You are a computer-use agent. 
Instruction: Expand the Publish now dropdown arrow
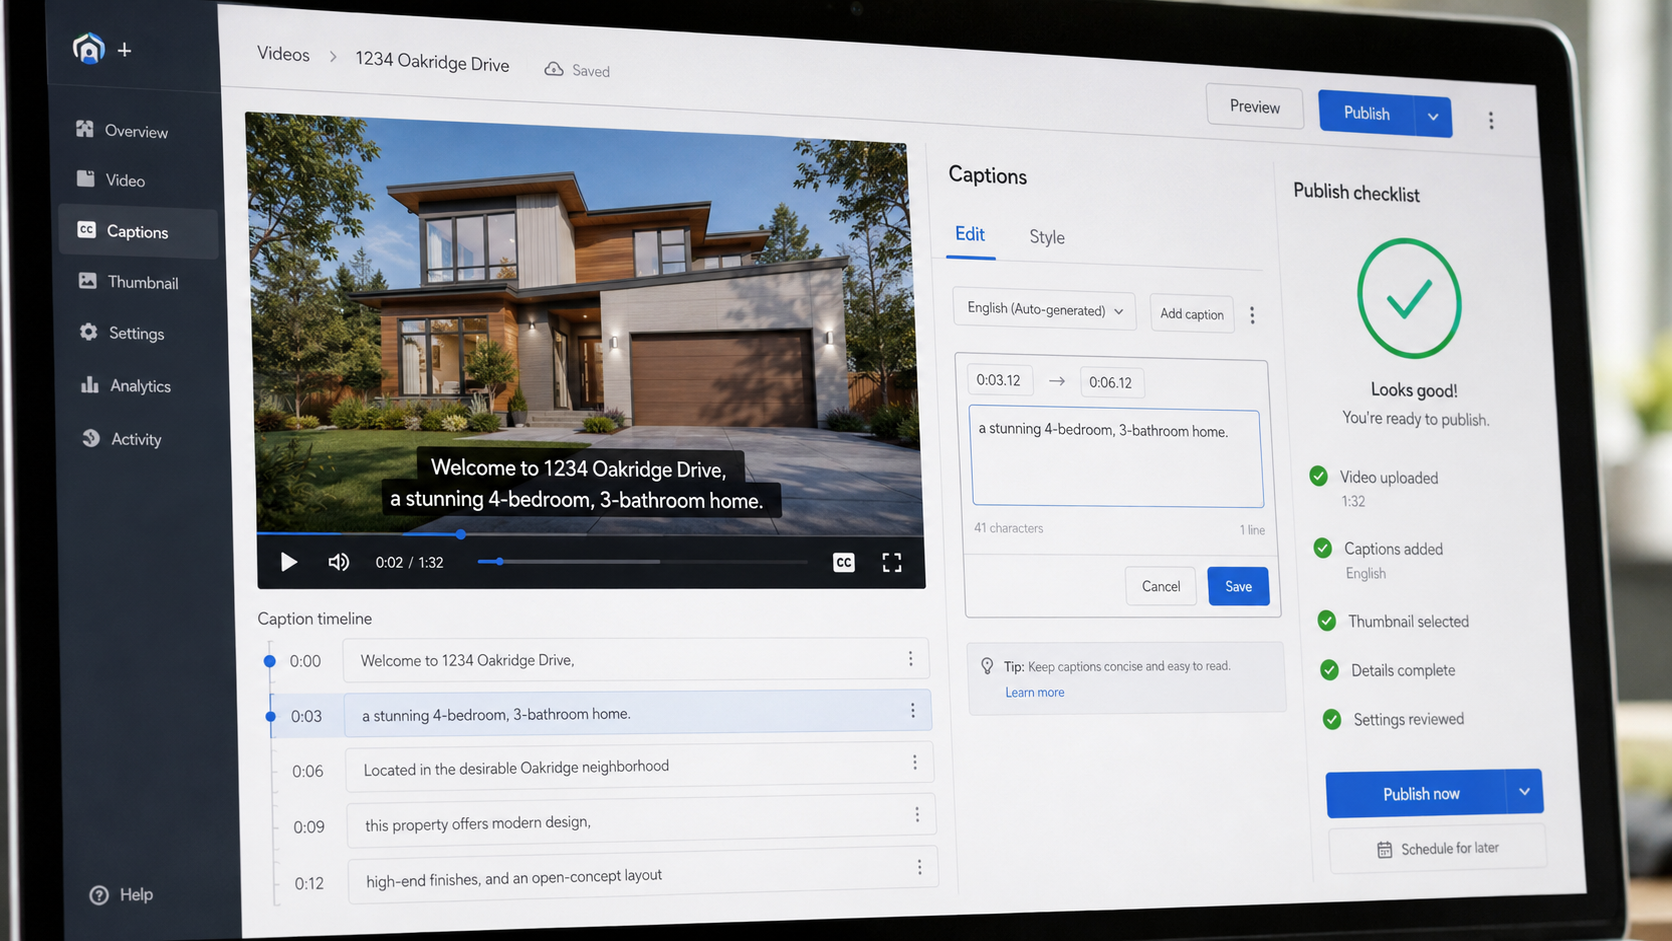[x=1524, y=792]
